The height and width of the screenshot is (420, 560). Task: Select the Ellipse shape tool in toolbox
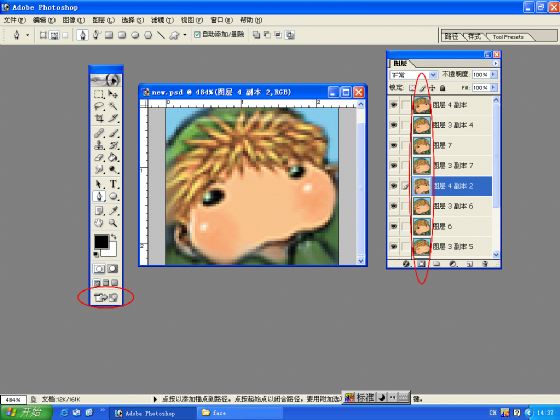[113, 196]
